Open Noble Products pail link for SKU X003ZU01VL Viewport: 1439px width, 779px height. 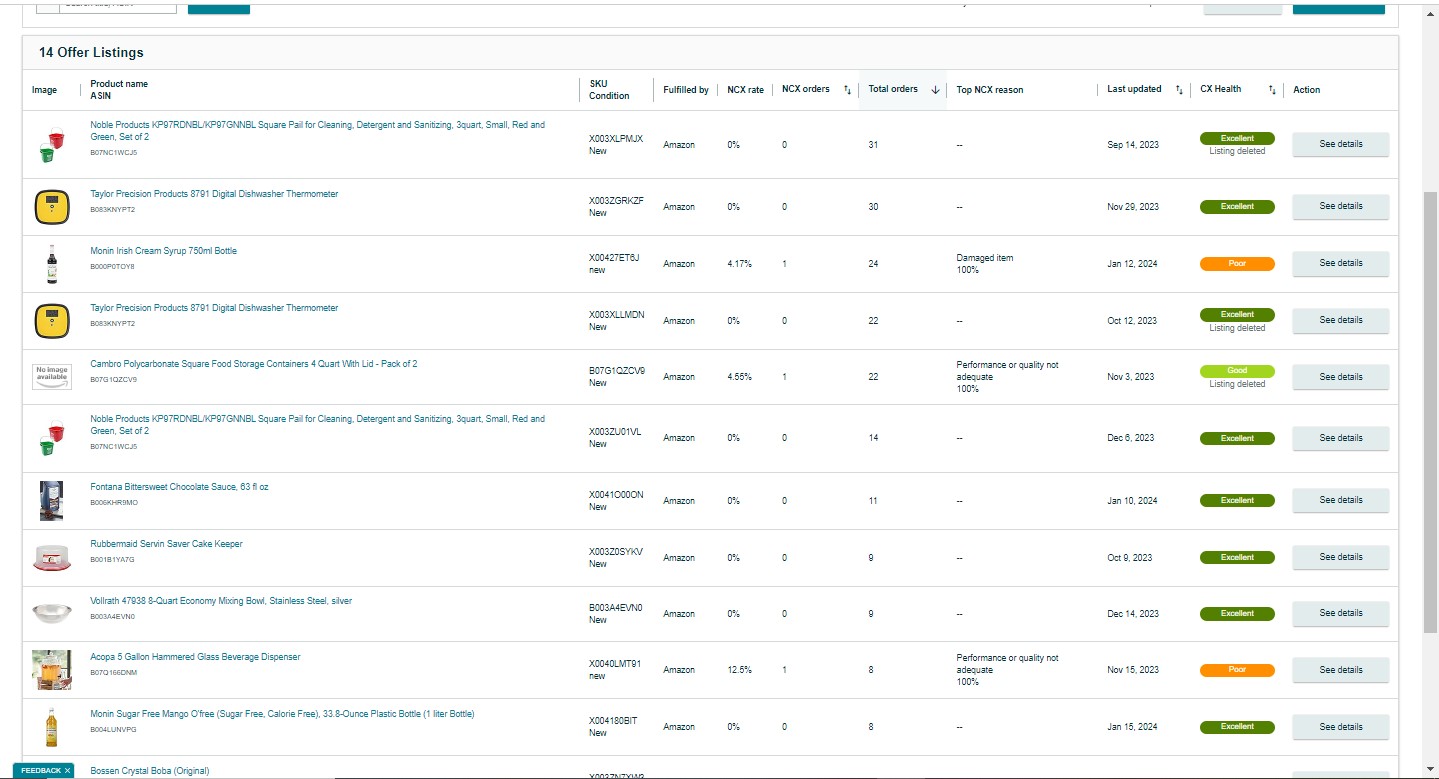click(x=318, y=425)
